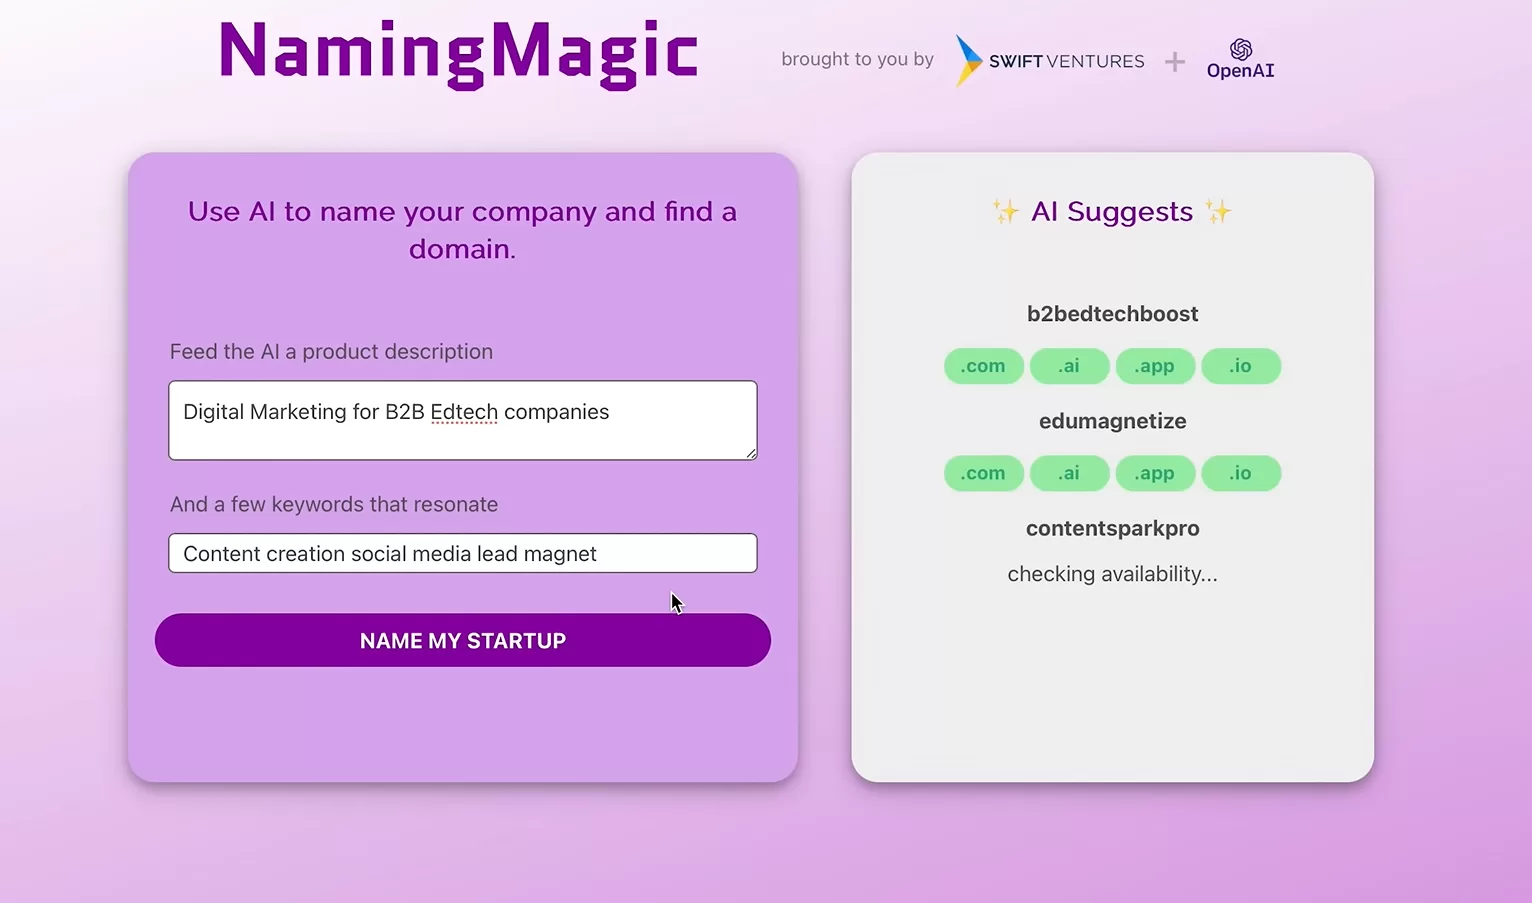
Task: Click the NAME MY STARTUP button
Action: tap(462, 640)
